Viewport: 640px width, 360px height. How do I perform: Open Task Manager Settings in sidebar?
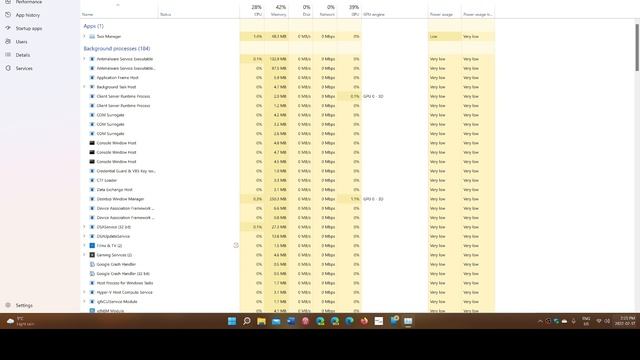(24, 305)
